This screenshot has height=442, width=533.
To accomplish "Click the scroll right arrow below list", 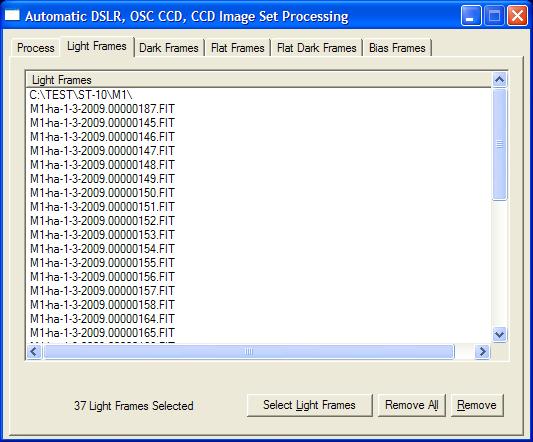I will 482,351.
